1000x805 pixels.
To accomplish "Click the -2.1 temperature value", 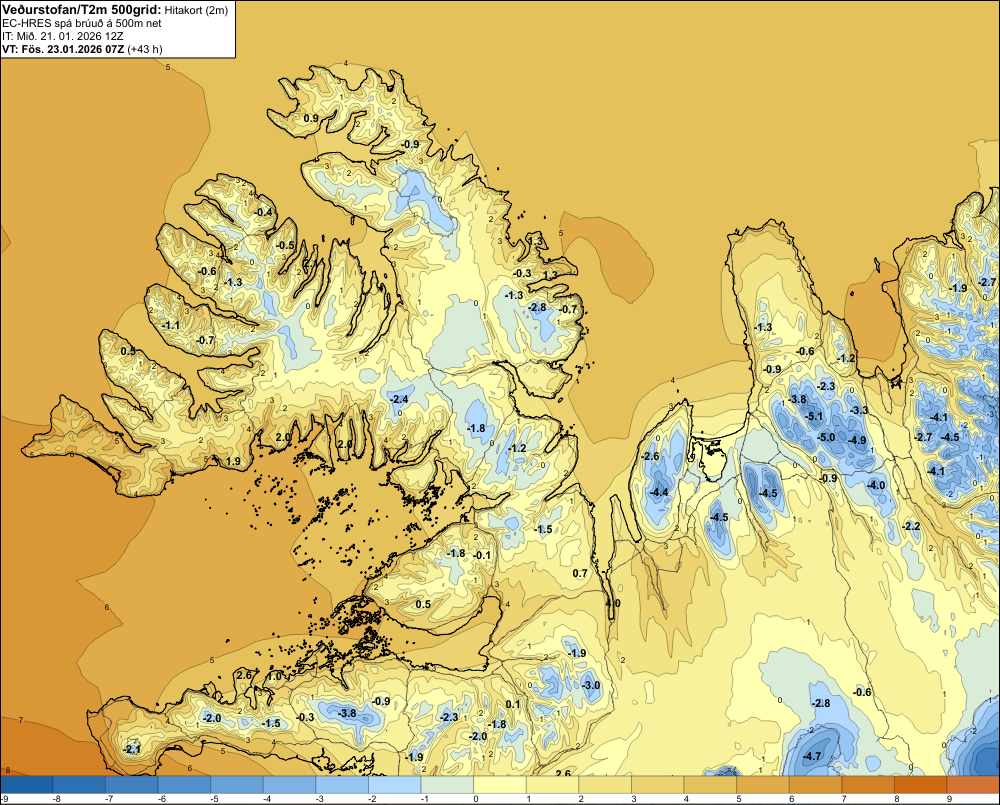I will coord(132,750).
